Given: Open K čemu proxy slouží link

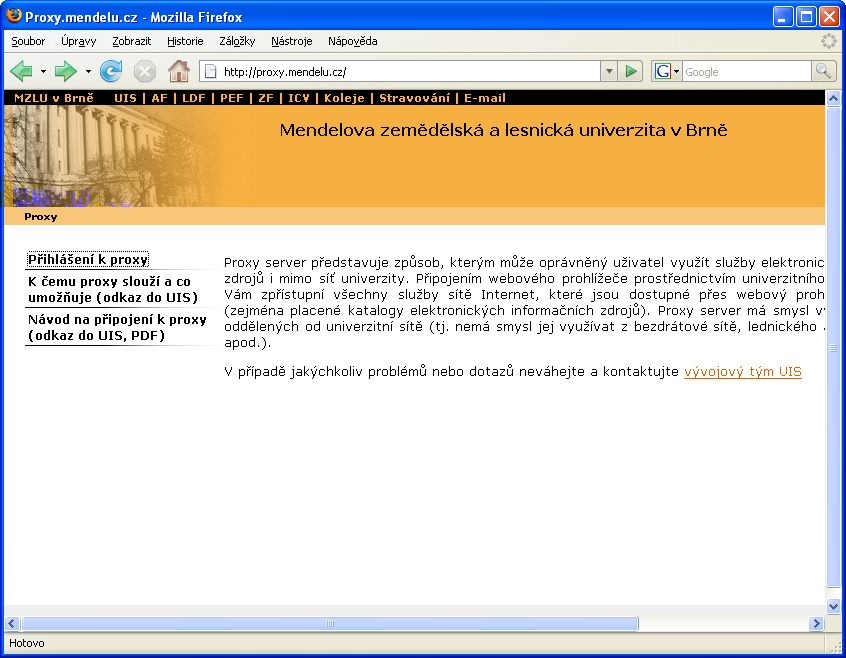Looking at the screenshot, I should pos(113,289).
